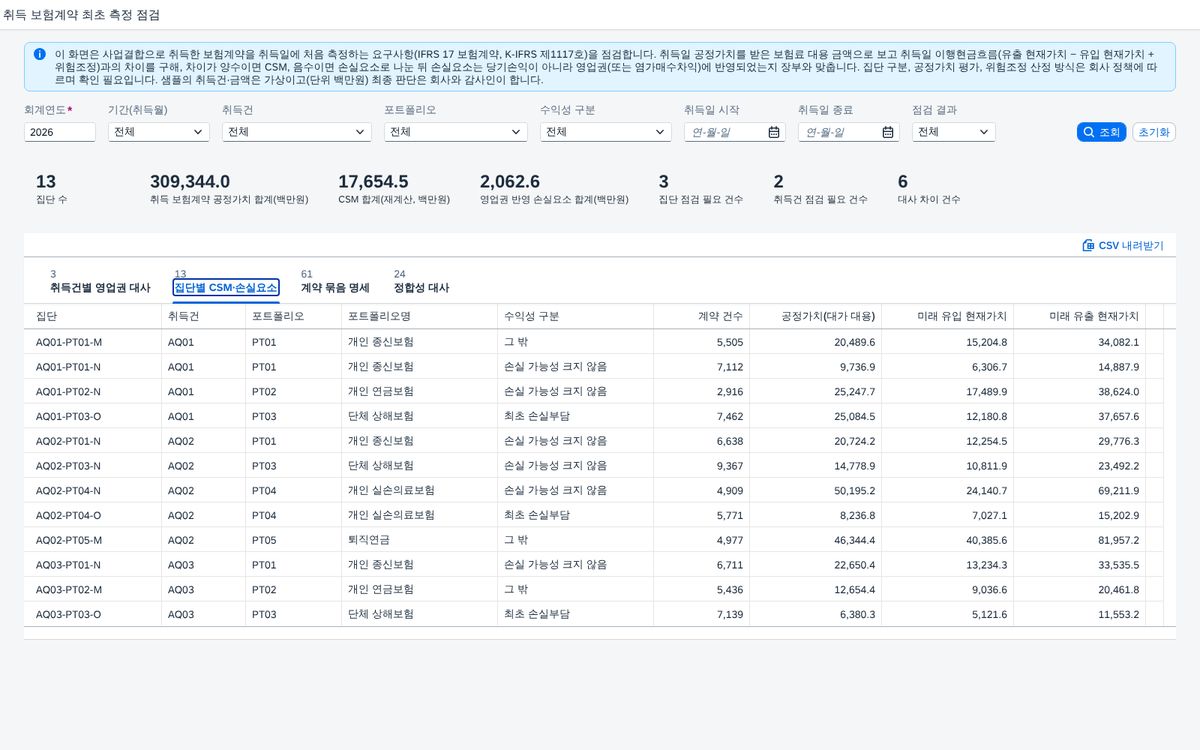Click the 미래 유입 현재가치 column header
The width and height of the screenshot is (1200, 750).
(x=947, y=316)
